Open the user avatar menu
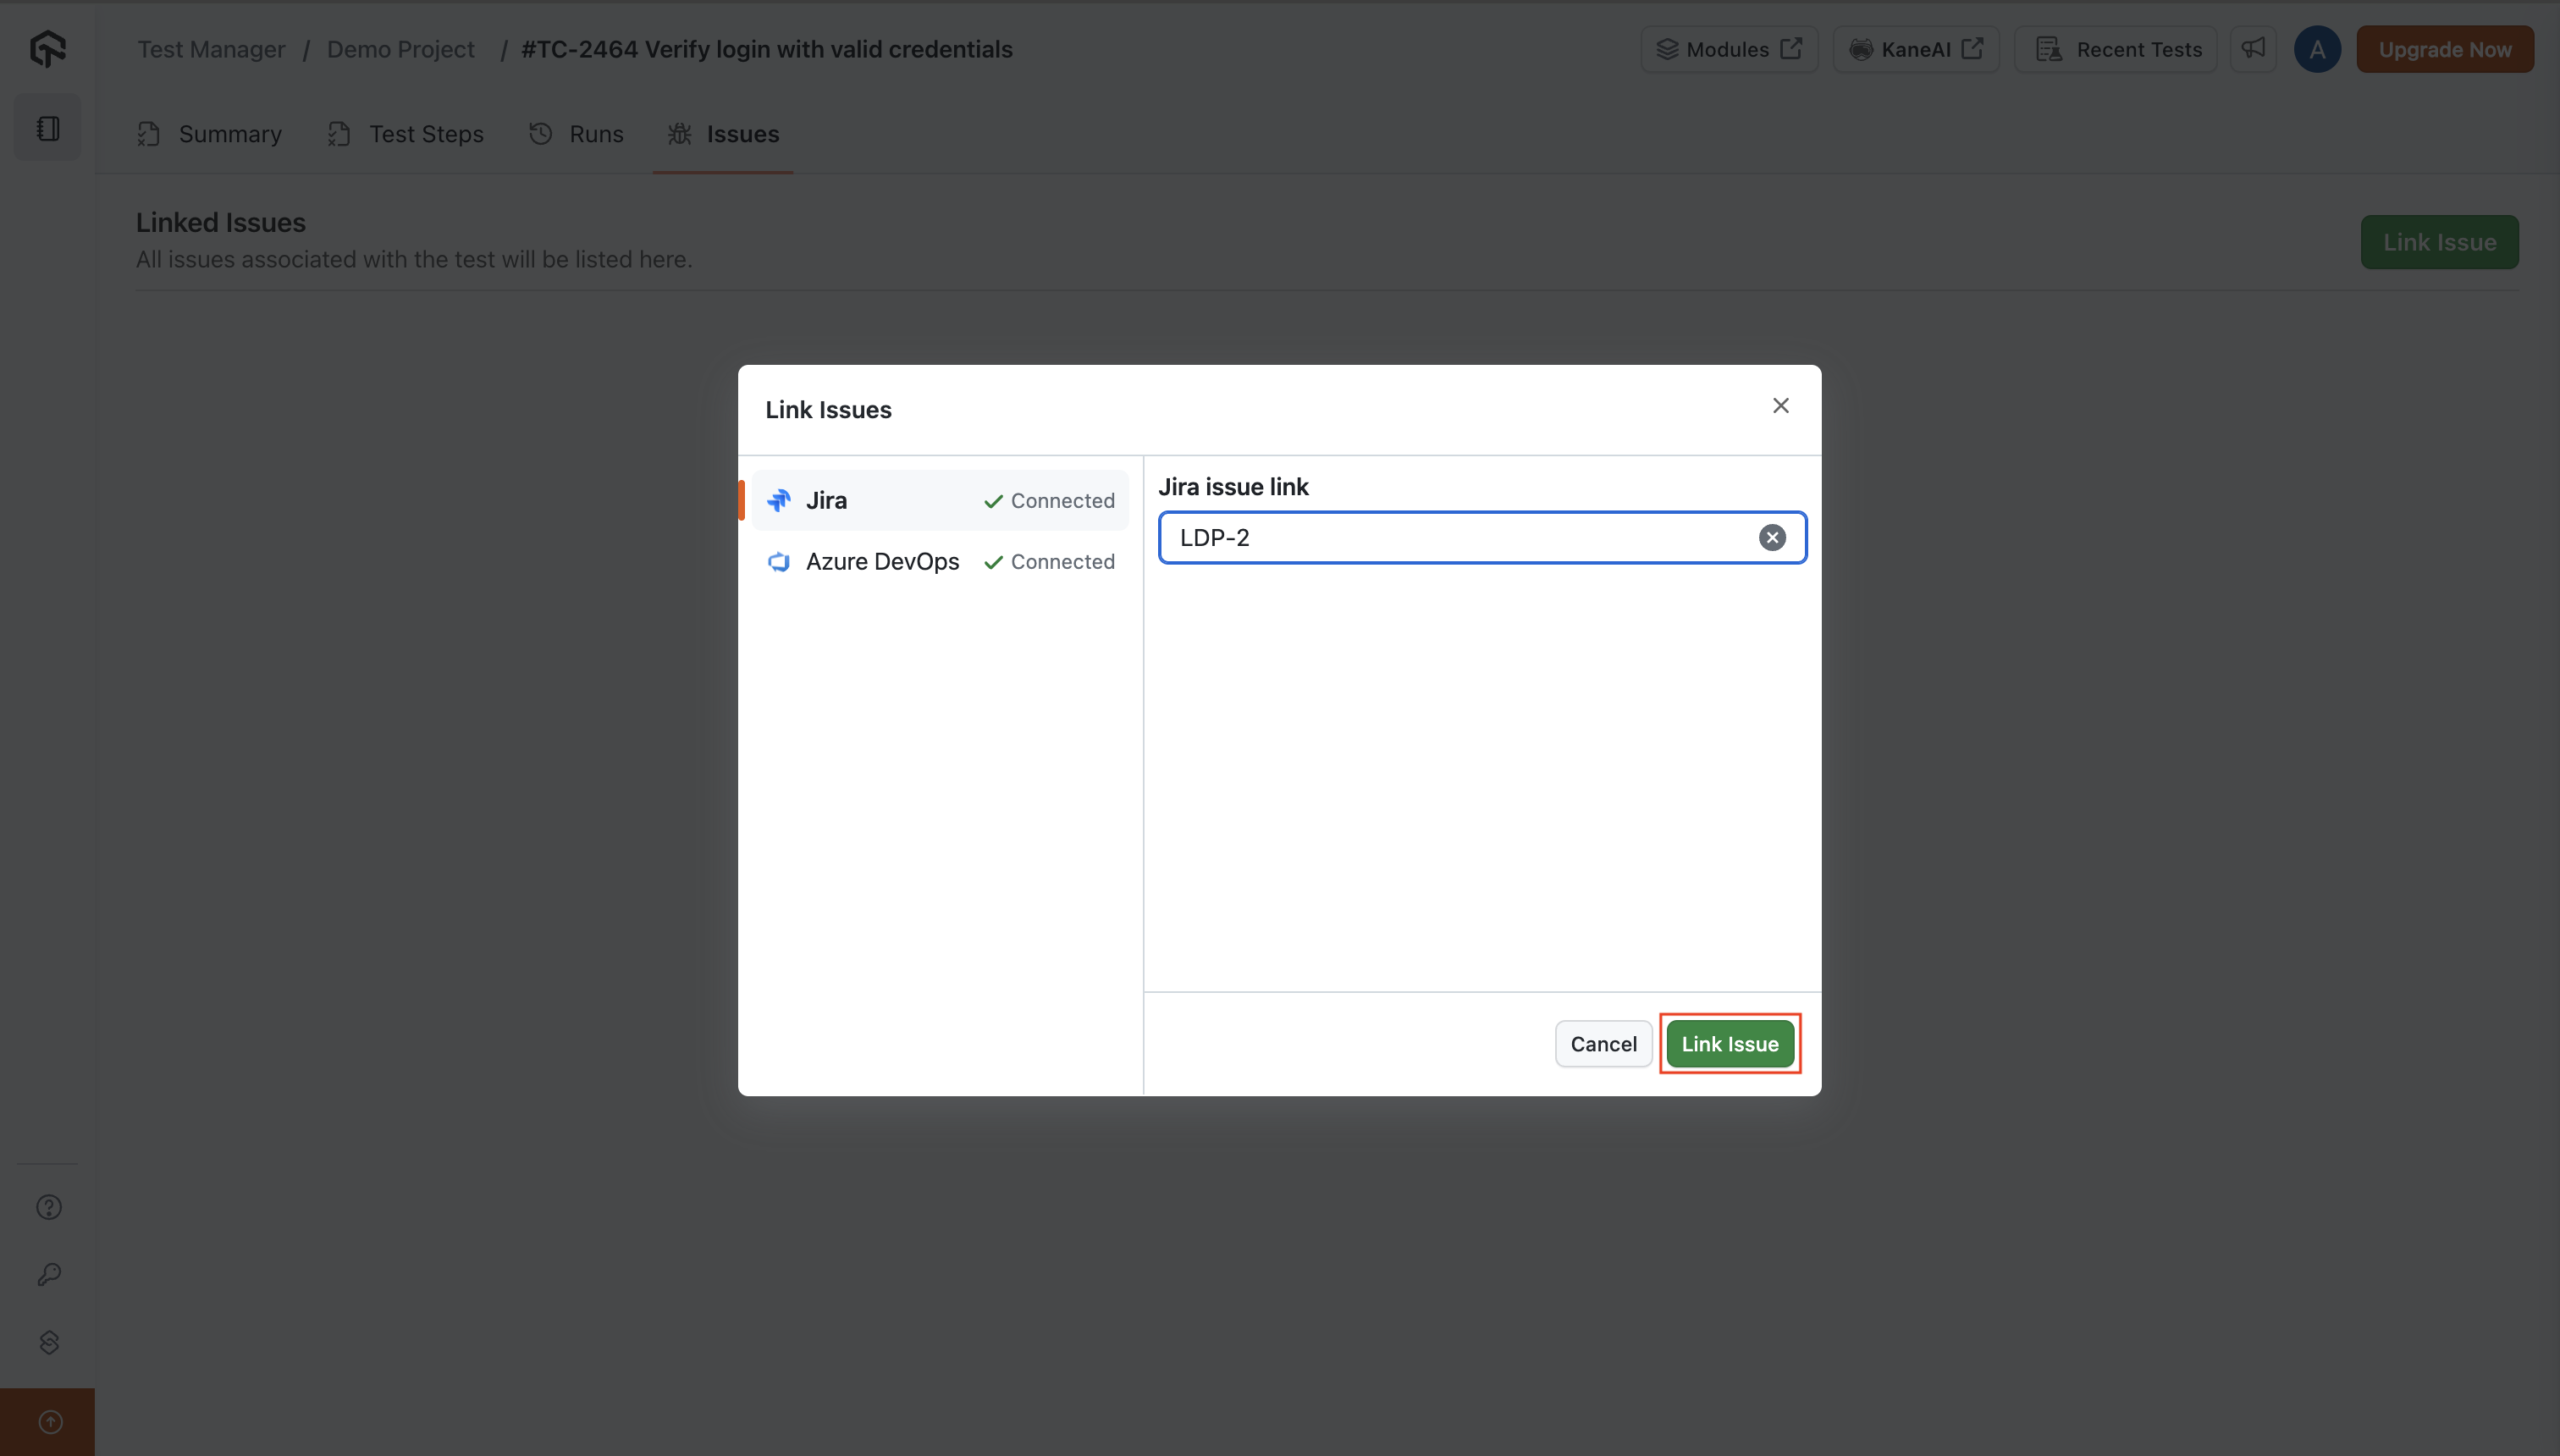The height and width of the screenshot is (1456, 2560). tap(2318, 48)
